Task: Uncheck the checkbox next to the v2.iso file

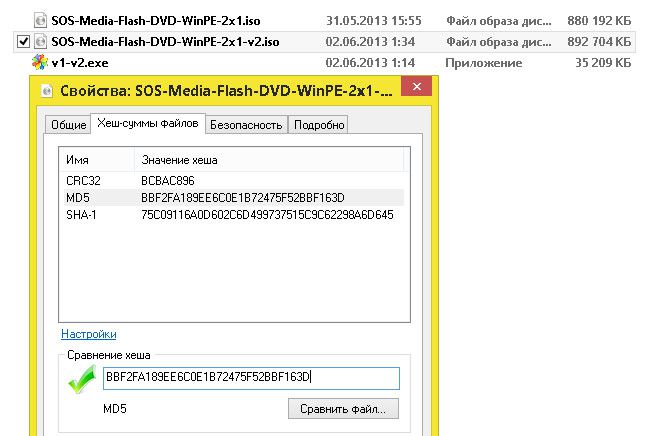Action: 24,41
